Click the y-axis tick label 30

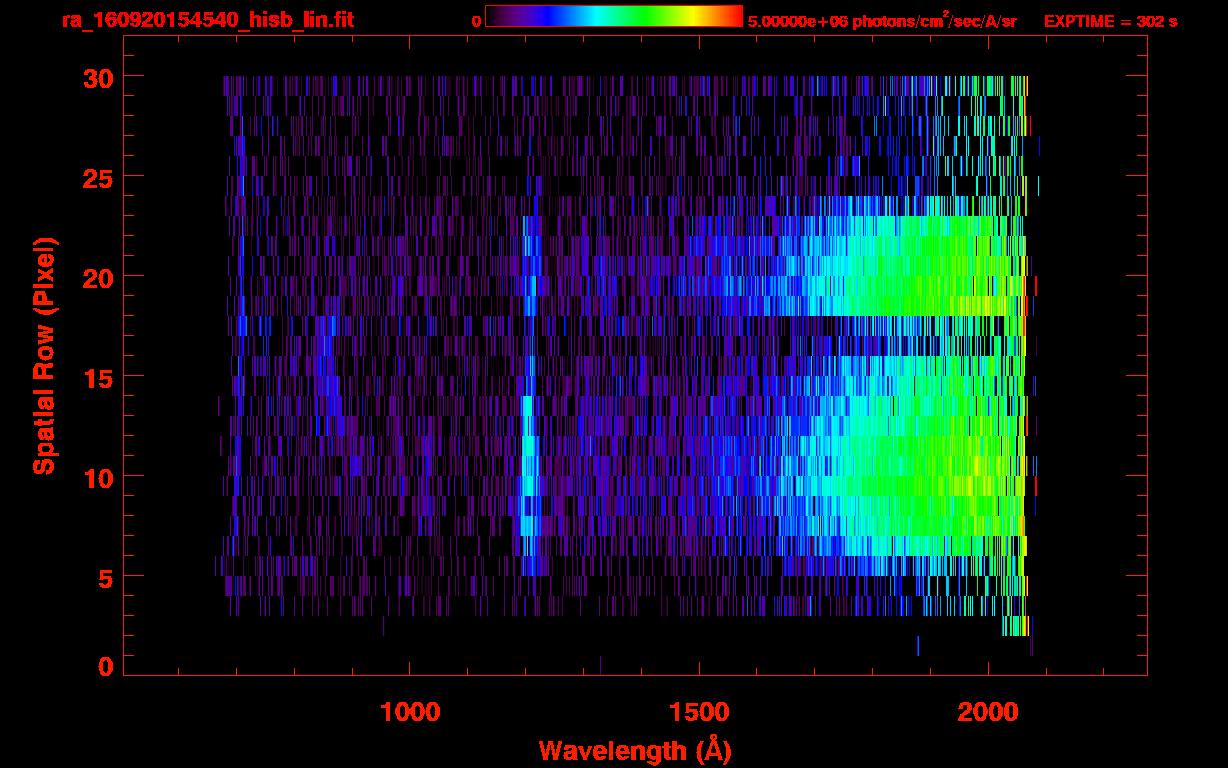(x=96, y=77)
